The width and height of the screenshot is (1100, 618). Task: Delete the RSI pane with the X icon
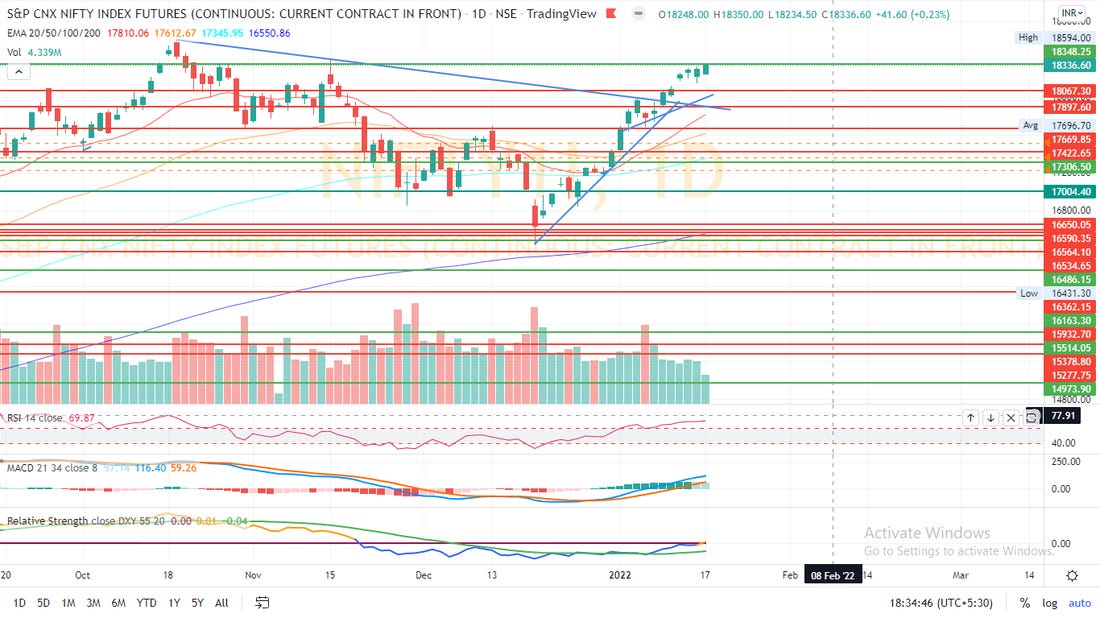click(x=1011, y=417)
